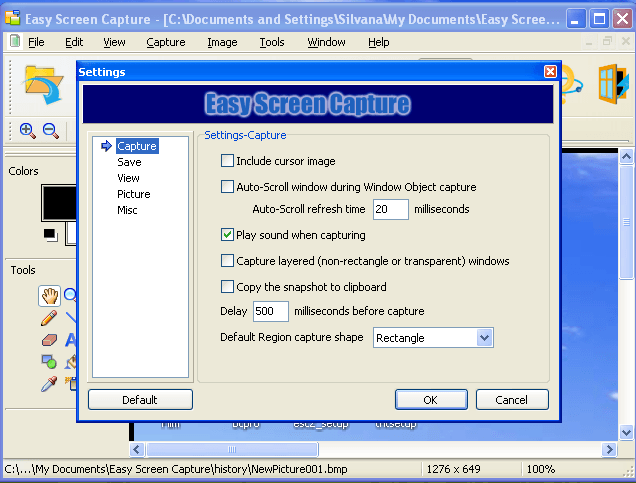The image size is (636, 483).
Task: Open the File menu
Action: [36, 42]
